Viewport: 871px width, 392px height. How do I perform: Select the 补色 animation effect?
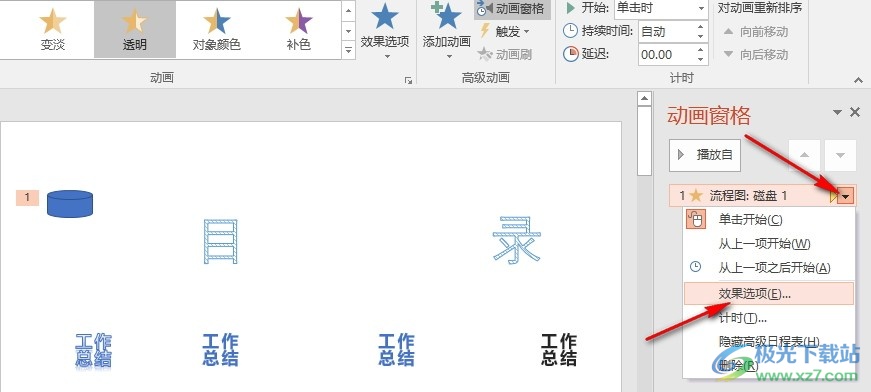[x=298, y=29]
